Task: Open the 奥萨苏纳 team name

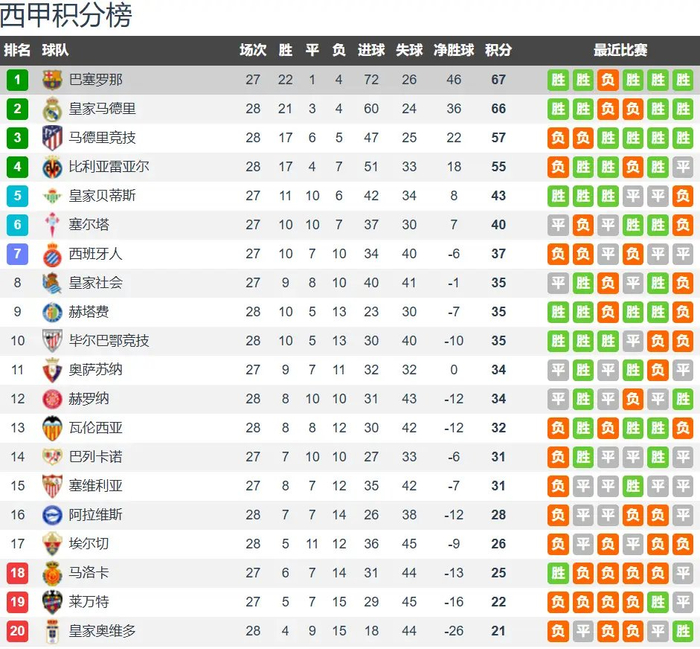Action: click(95, 370)
